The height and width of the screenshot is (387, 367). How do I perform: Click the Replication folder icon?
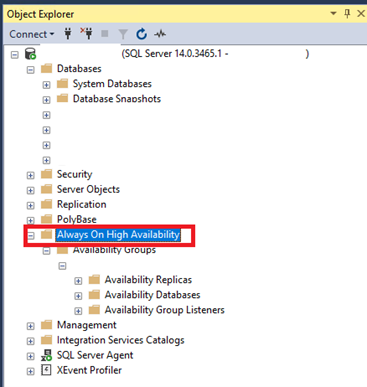47,204
